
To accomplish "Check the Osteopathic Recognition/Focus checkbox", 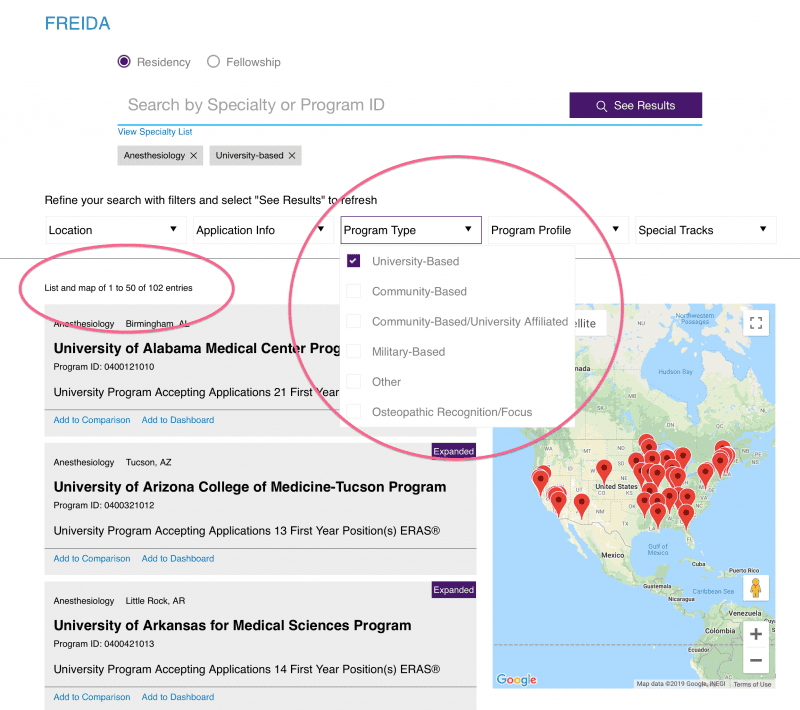I will [x=354, y=412].
